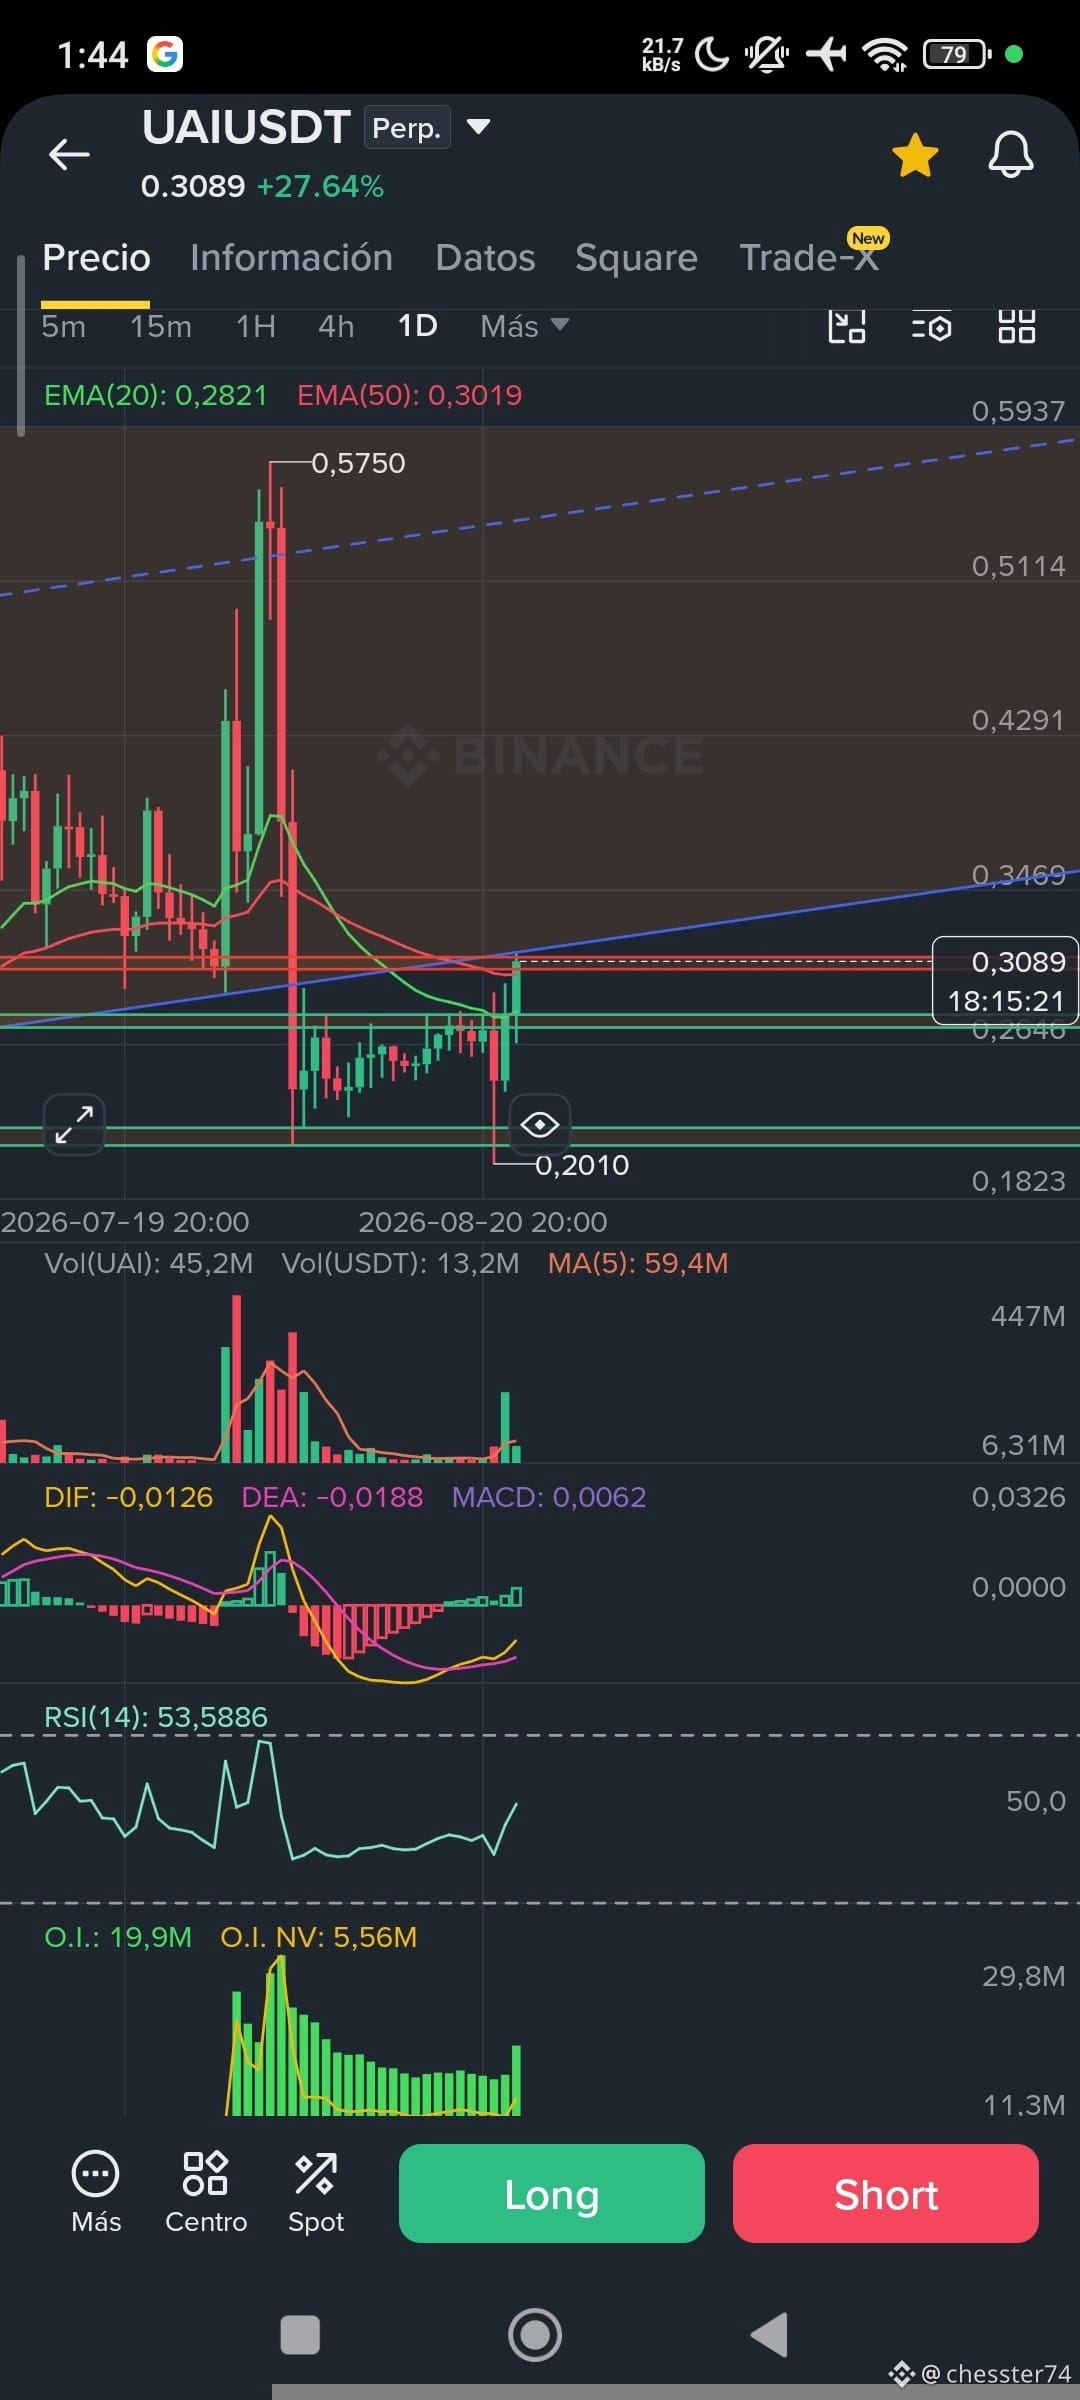Go back using the arrow icon

pos(69,155)
